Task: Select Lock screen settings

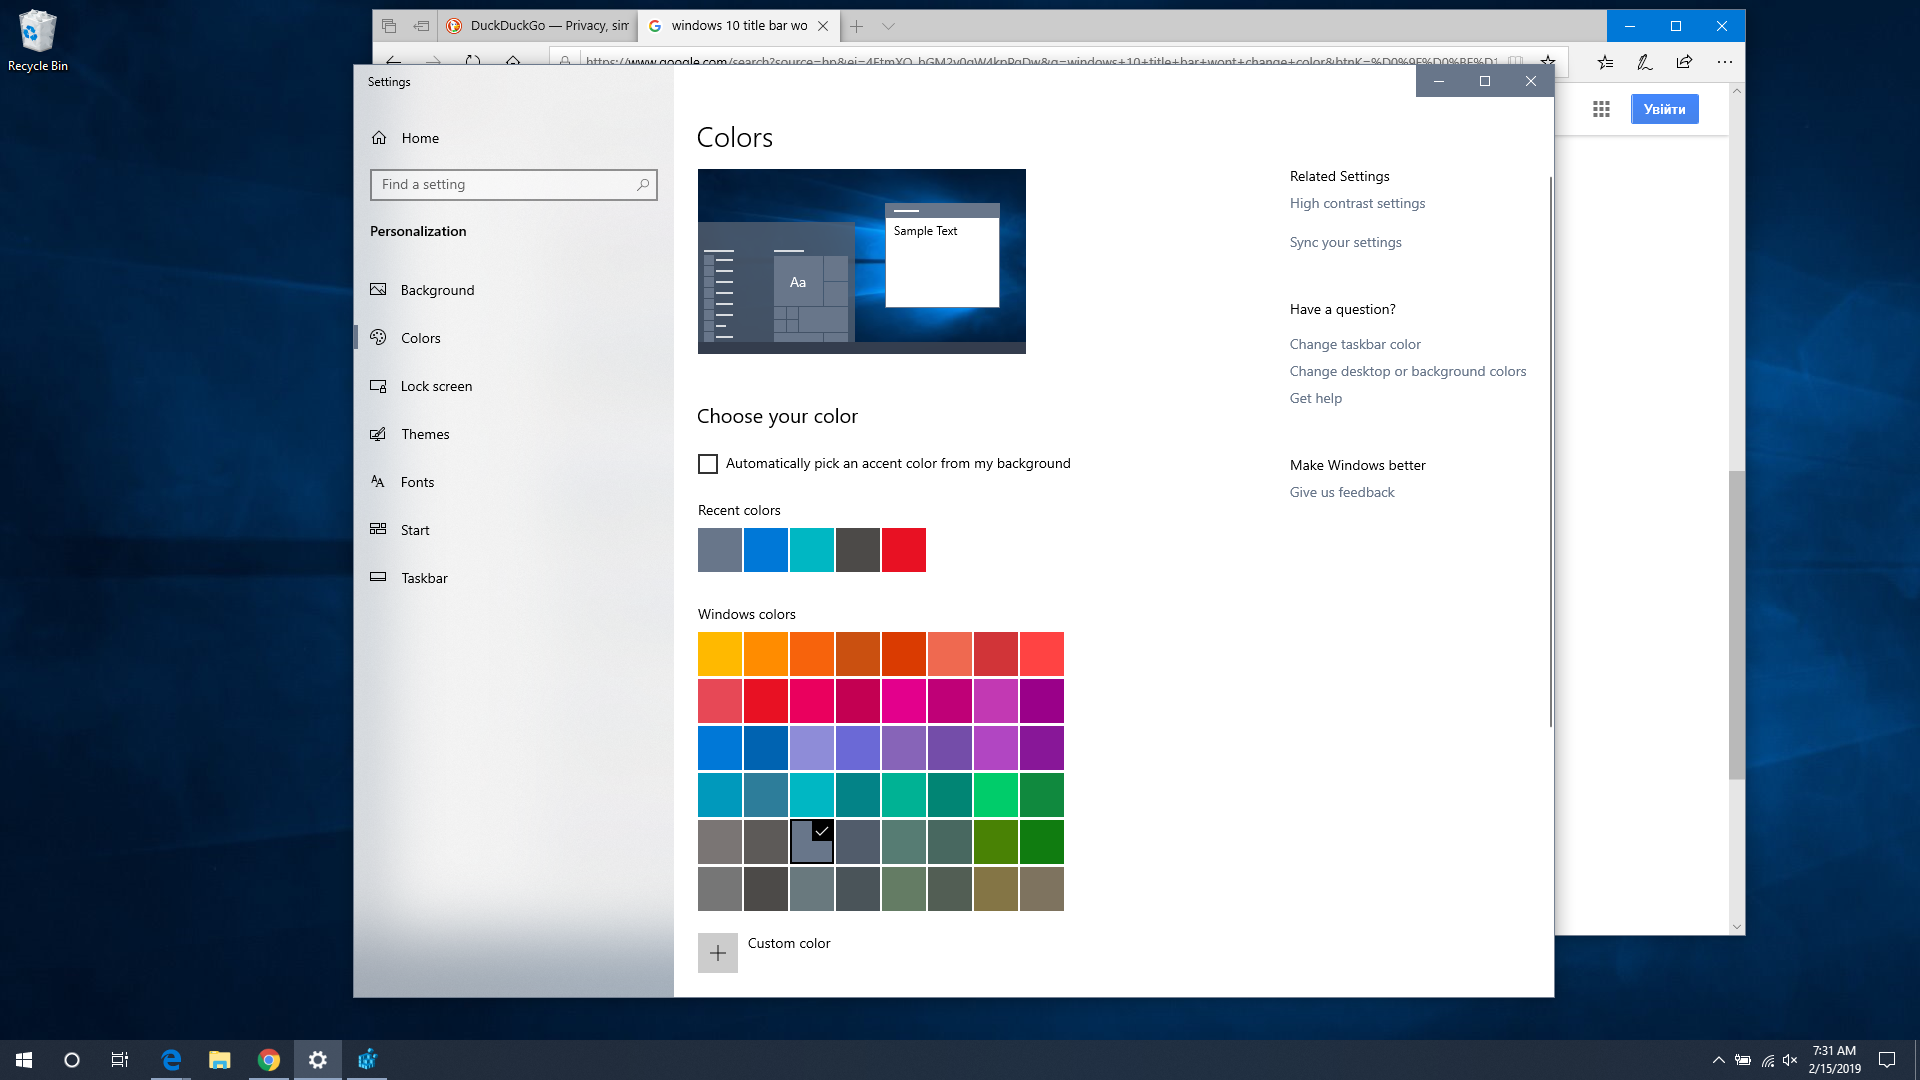Action: [x=436, y=386]
